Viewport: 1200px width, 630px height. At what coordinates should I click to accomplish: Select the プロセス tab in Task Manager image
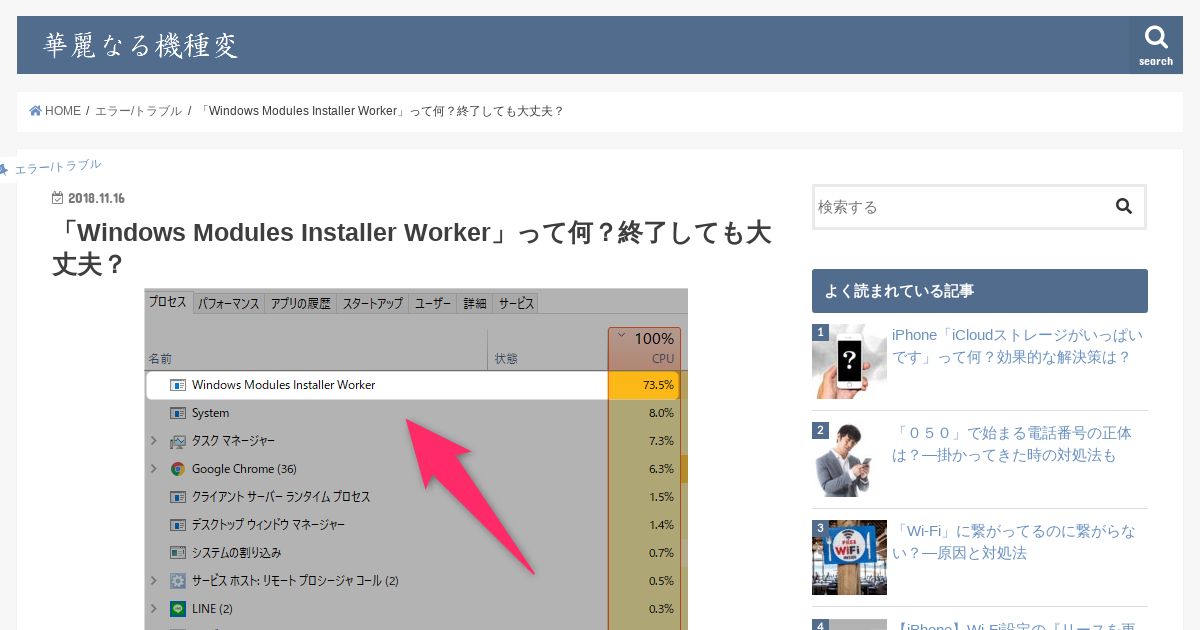click(x=168, y=302)
